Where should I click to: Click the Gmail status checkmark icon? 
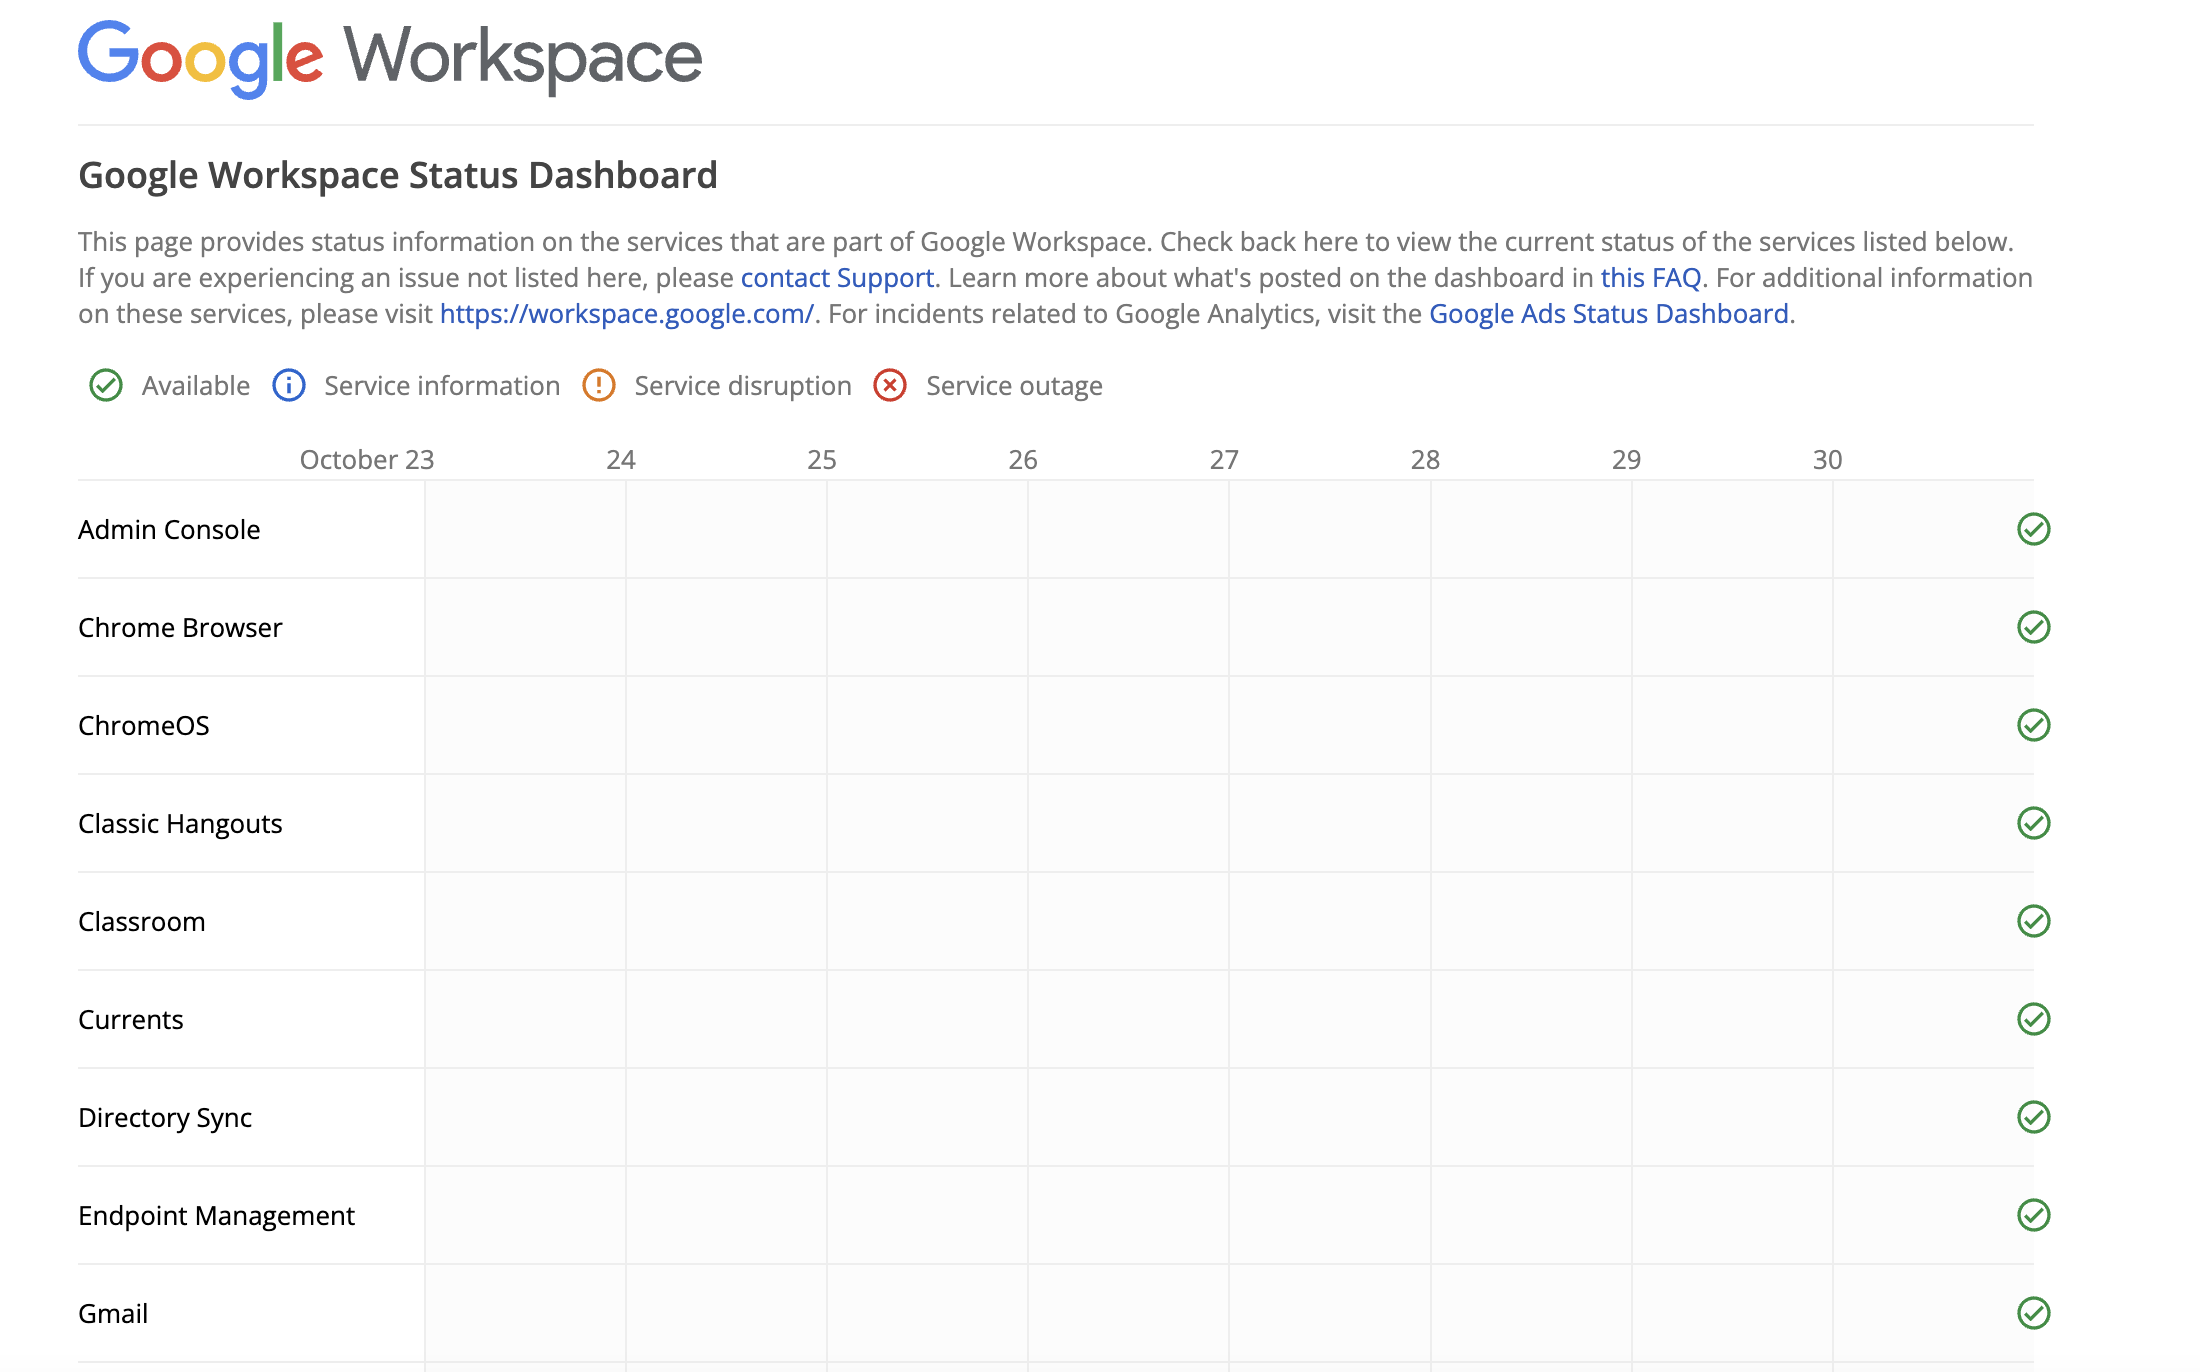click(x=2033, y=1313)
